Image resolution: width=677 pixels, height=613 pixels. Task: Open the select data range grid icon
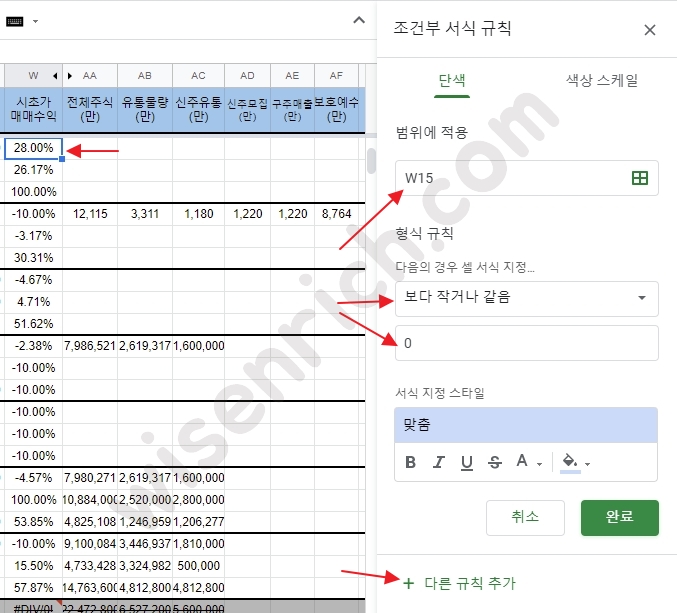pos(639,178)
